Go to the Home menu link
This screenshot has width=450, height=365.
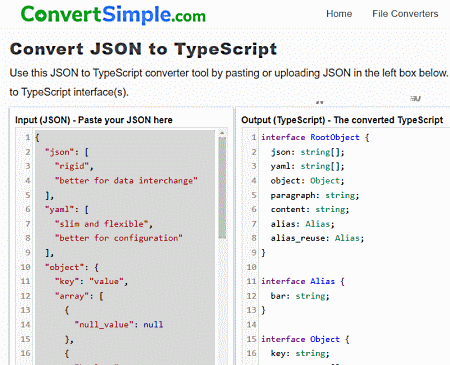(x=339, y=14)
